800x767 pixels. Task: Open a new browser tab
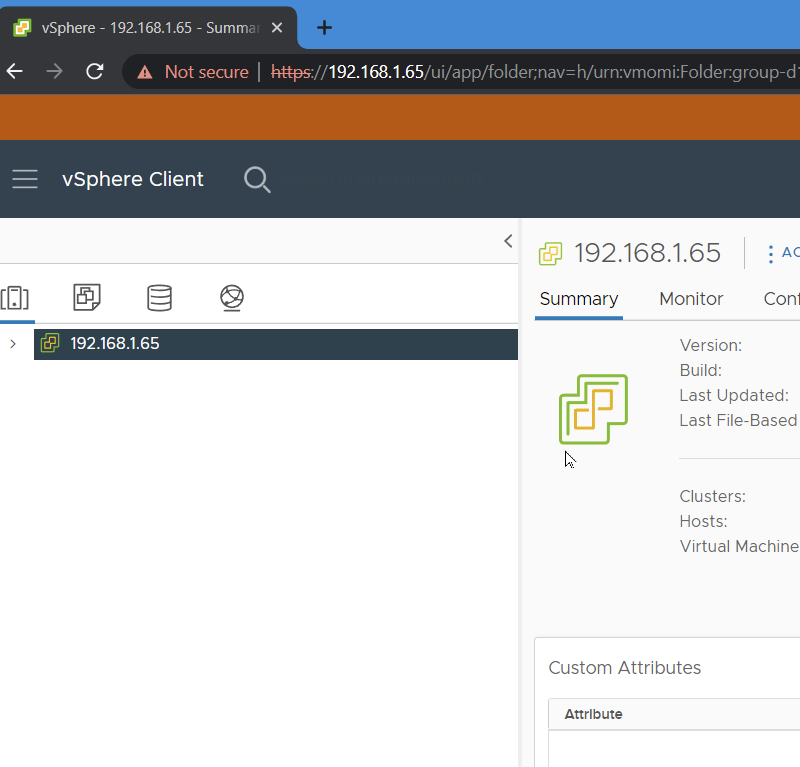click(324, 28)
